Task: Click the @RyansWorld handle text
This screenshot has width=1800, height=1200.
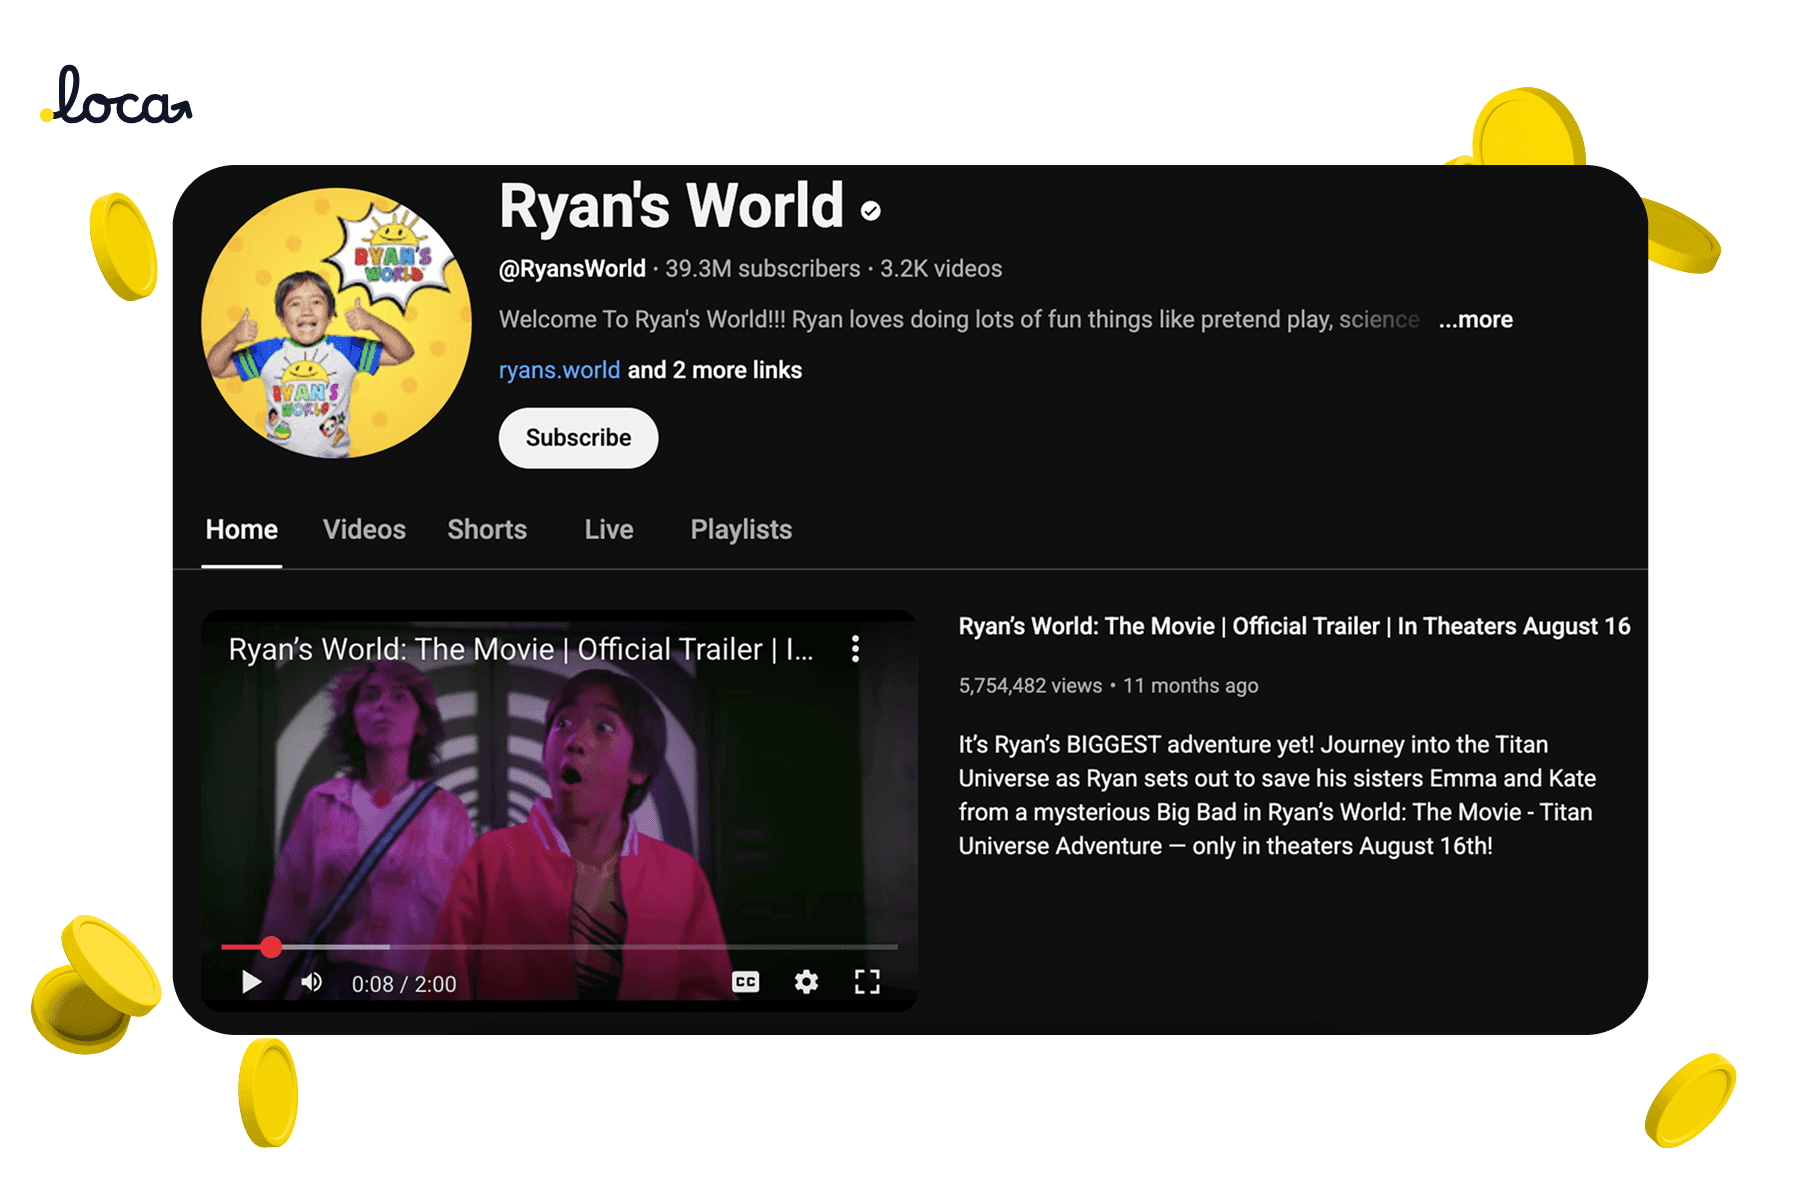Action: [x=572, y=269]
